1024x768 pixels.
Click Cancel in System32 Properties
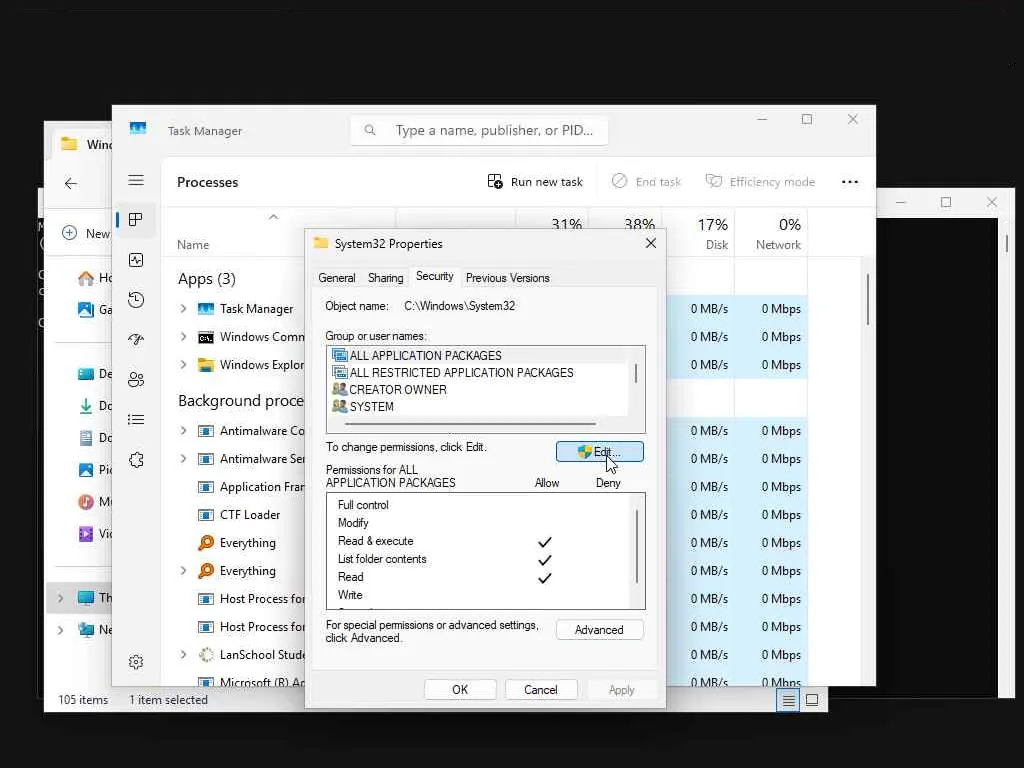click(541, 690)
